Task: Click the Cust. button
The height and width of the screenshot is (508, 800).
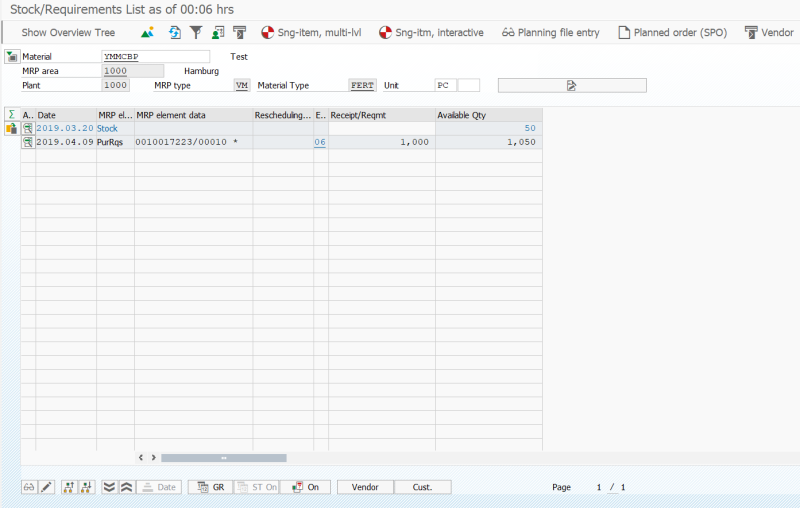Action: 422,487
